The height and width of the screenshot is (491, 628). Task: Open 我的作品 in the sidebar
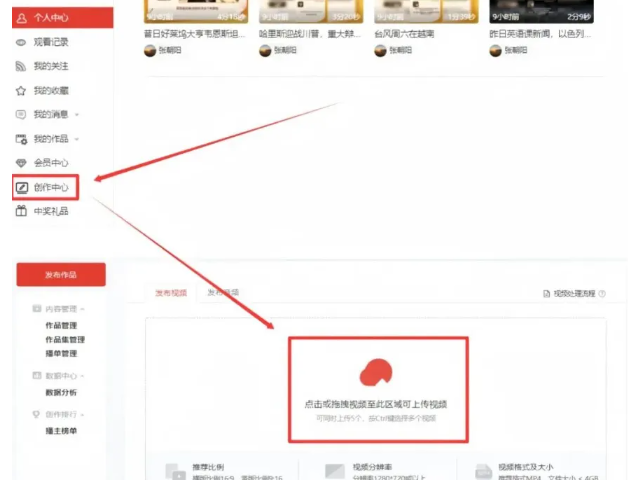(x=51, y=139)
